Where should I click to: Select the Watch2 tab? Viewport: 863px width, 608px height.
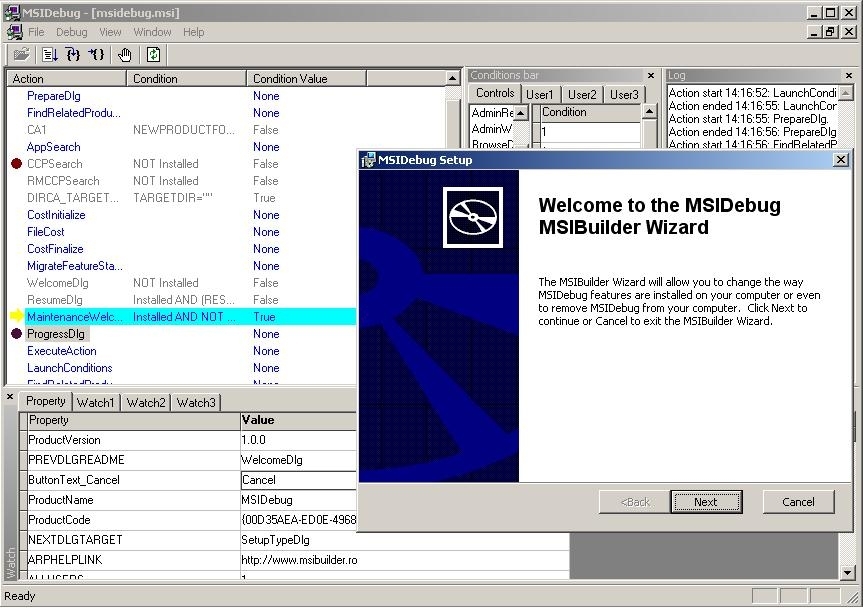146,403
